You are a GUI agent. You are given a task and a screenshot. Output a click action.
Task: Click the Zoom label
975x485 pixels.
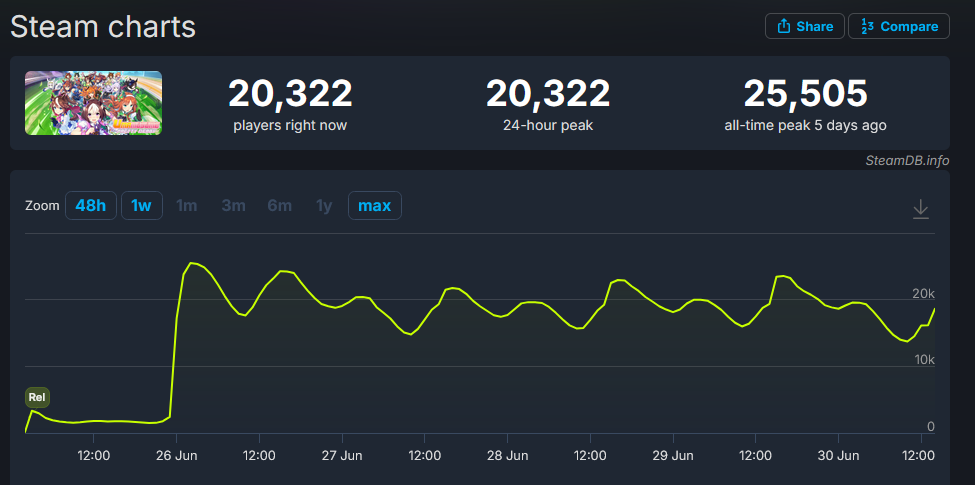click(42, 206)
